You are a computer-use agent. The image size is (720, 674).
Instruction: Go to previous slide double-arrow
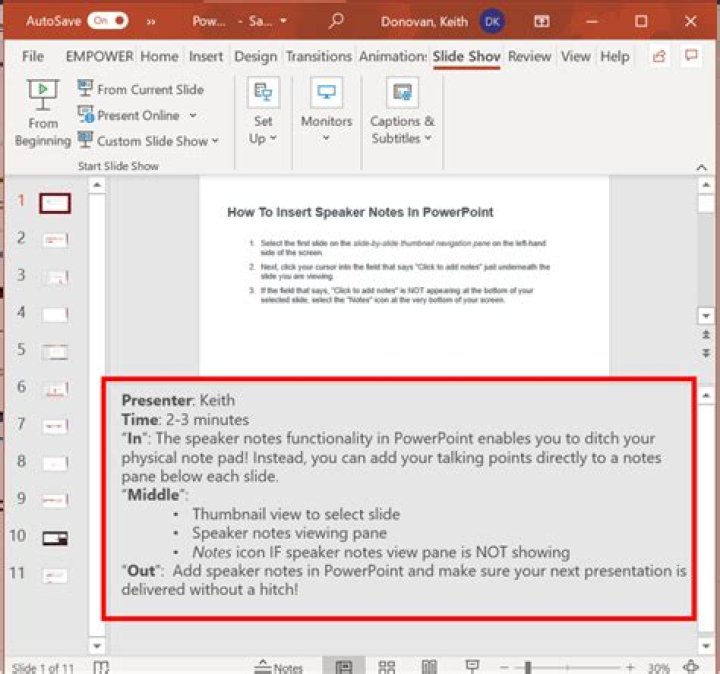pos(706,335)
